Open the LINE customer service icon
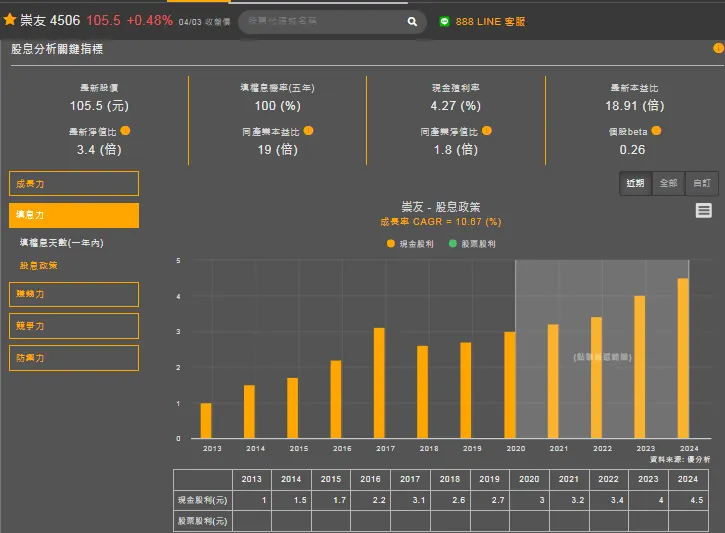 tap(444, 21)
